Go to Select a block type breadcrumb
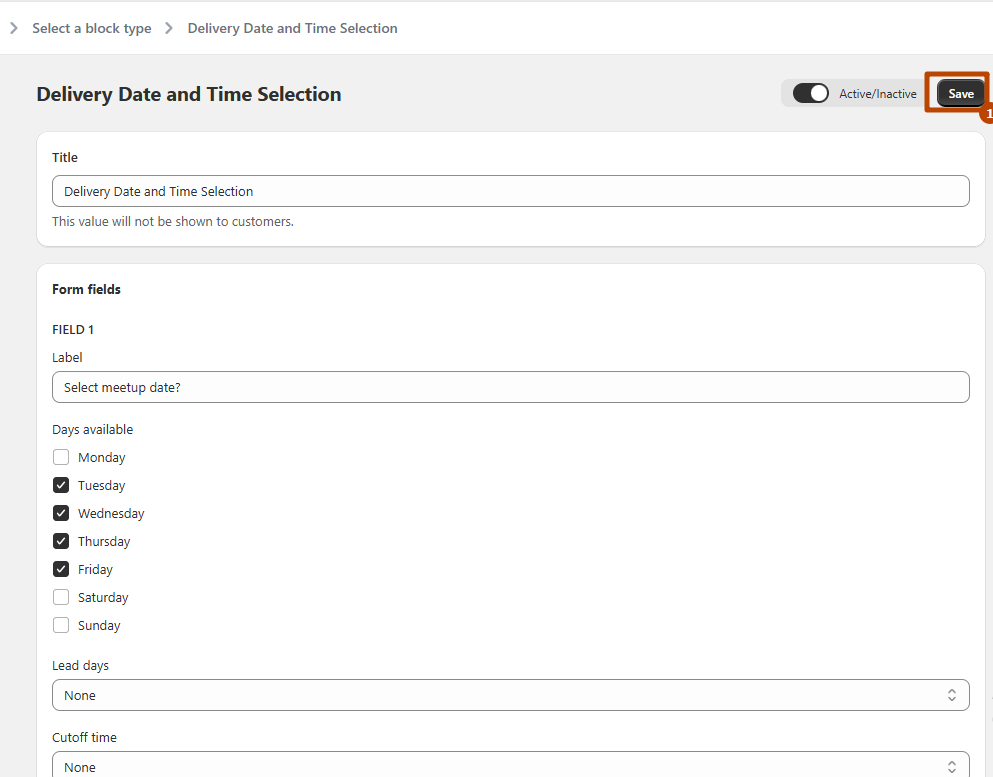The height and width of the screenshot is (777, 993). (x=92, y=28)
